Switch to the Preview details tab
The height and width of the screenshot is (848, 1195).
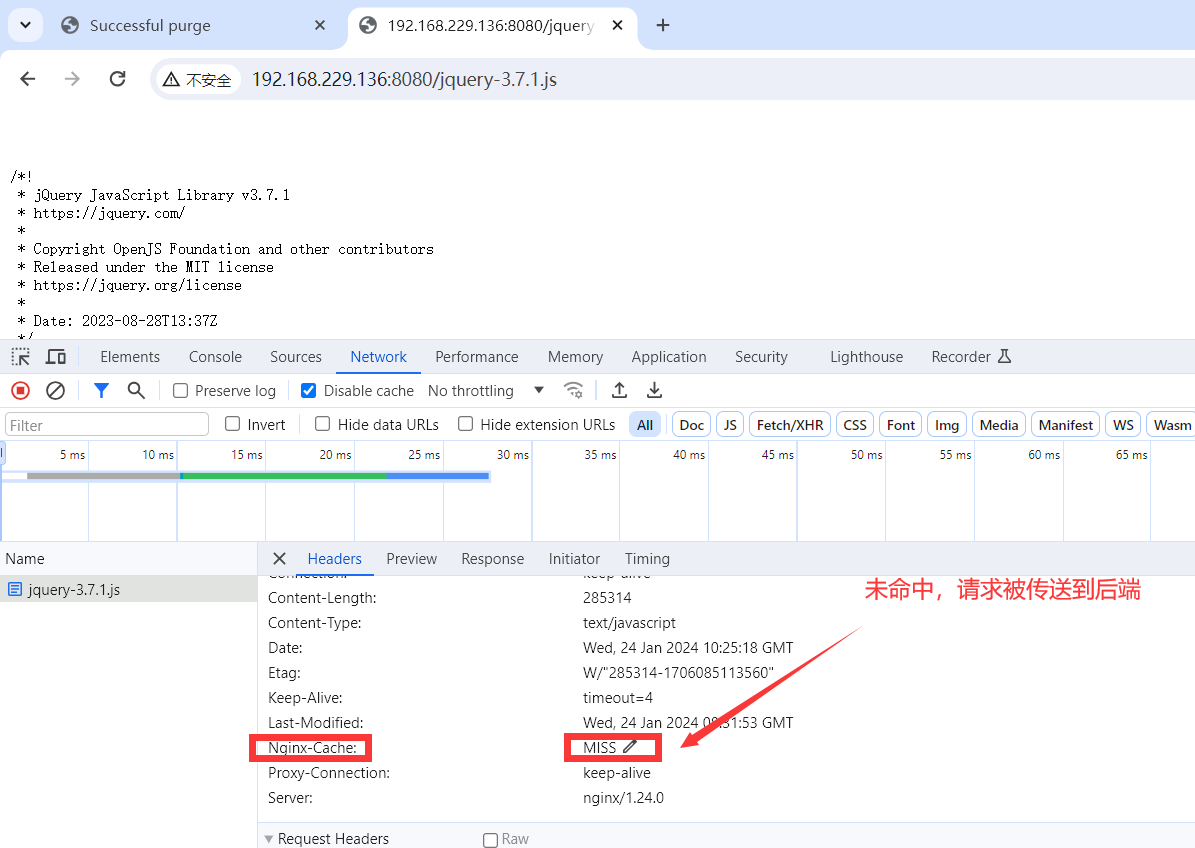[x=412, y=558]
